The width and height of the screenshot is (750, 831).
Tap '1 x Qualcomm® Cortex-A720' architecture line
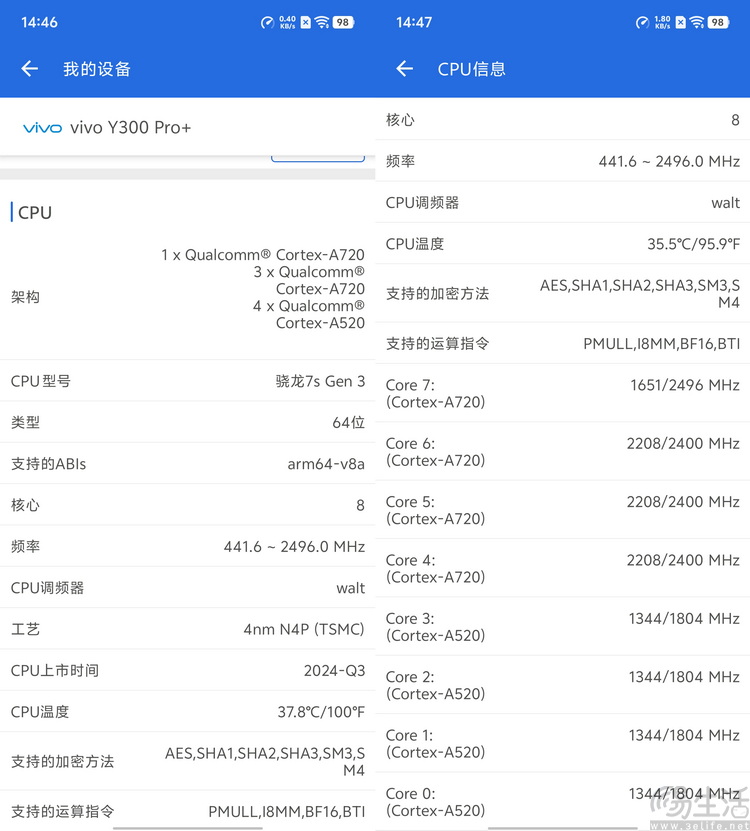click(x=263, y=255)
